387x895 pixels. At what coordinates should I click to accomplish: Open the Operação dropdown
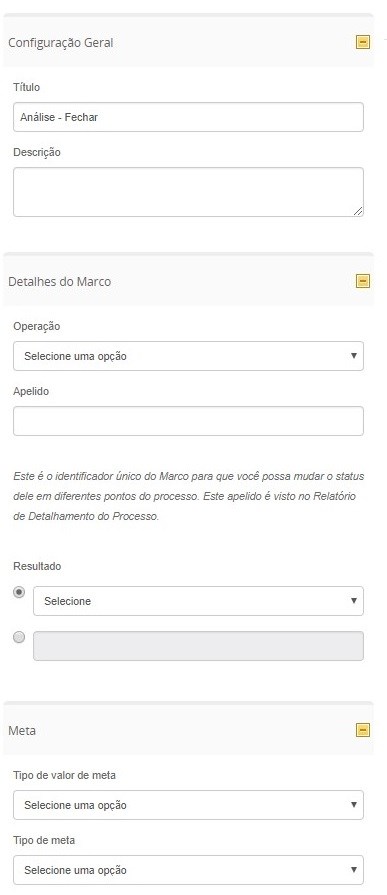pos(188,356)
